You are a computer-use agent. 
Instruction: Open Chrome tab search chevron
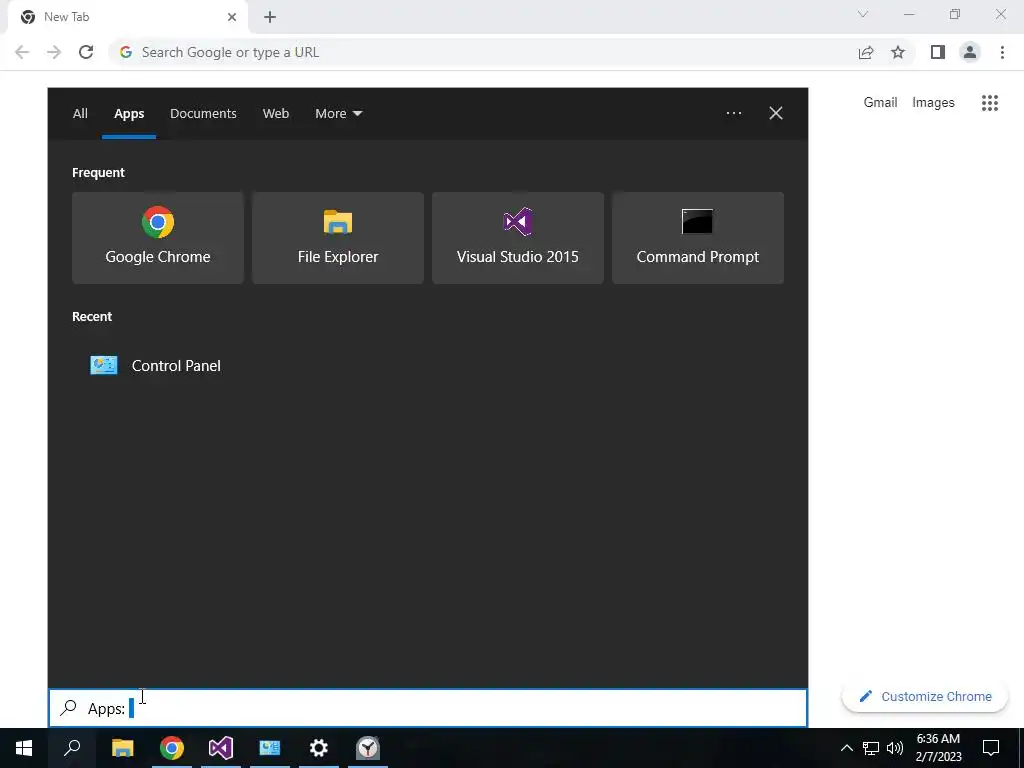click(863, 14)
